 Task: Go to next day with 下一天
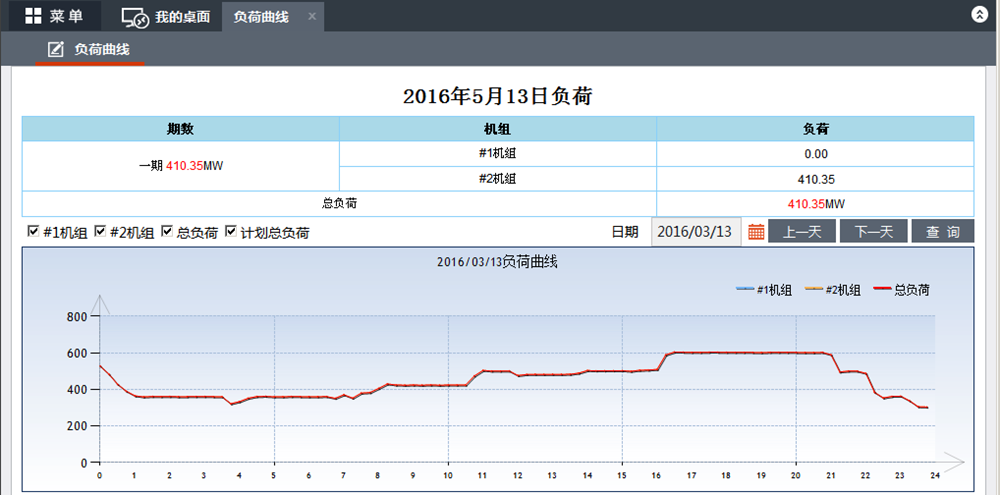coord(873,232)
